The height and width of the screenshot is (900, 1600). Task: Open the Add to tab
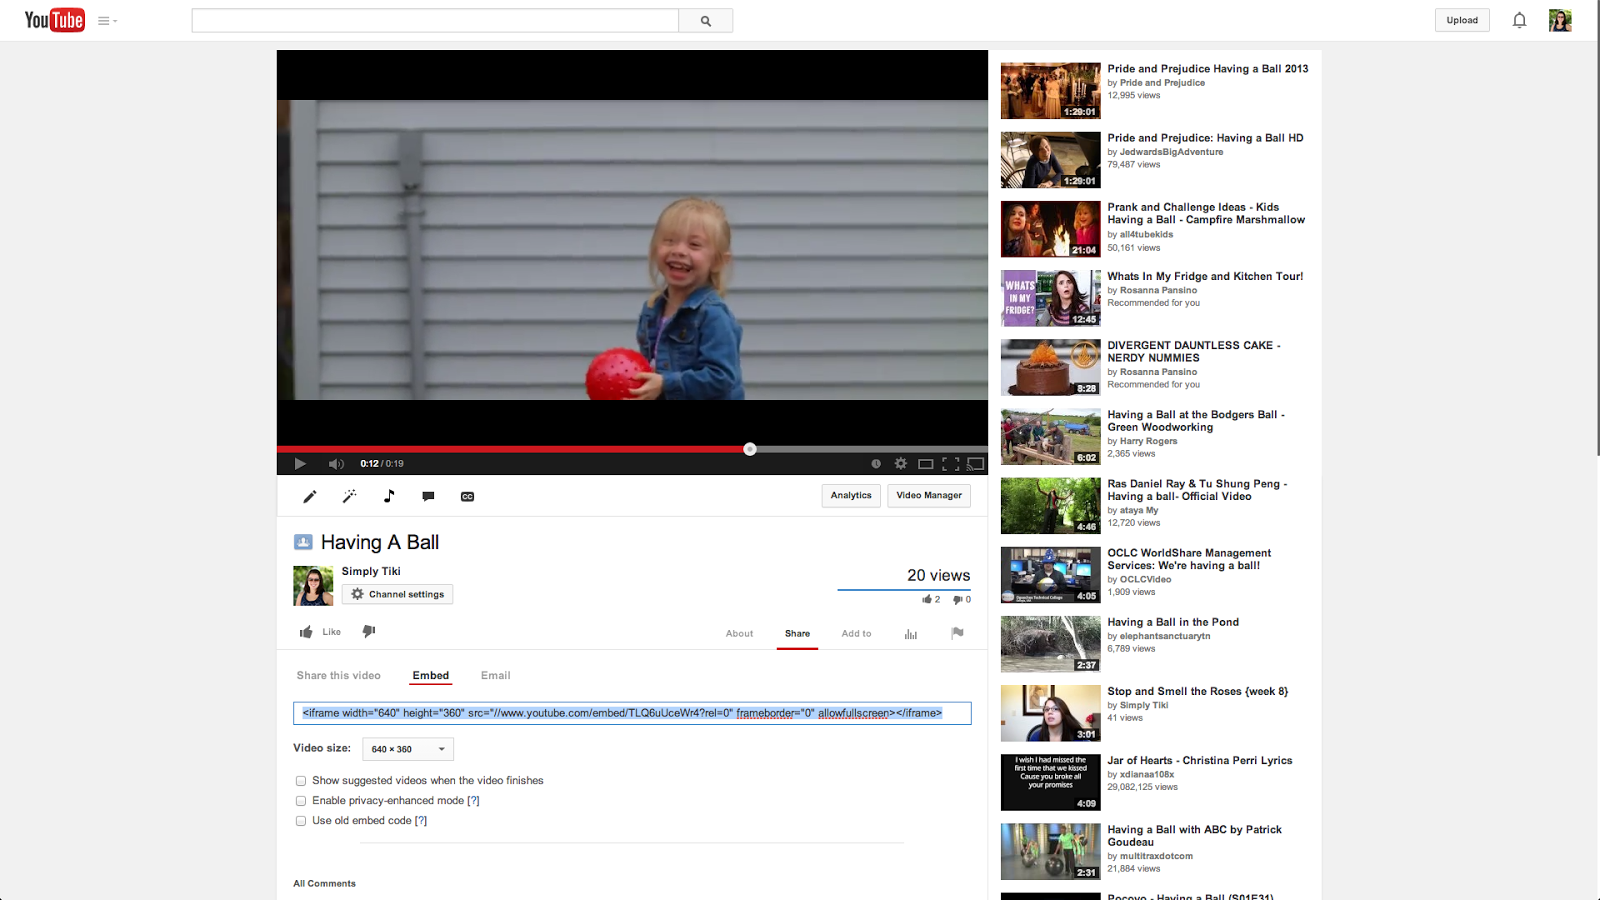tap(856, 633)
